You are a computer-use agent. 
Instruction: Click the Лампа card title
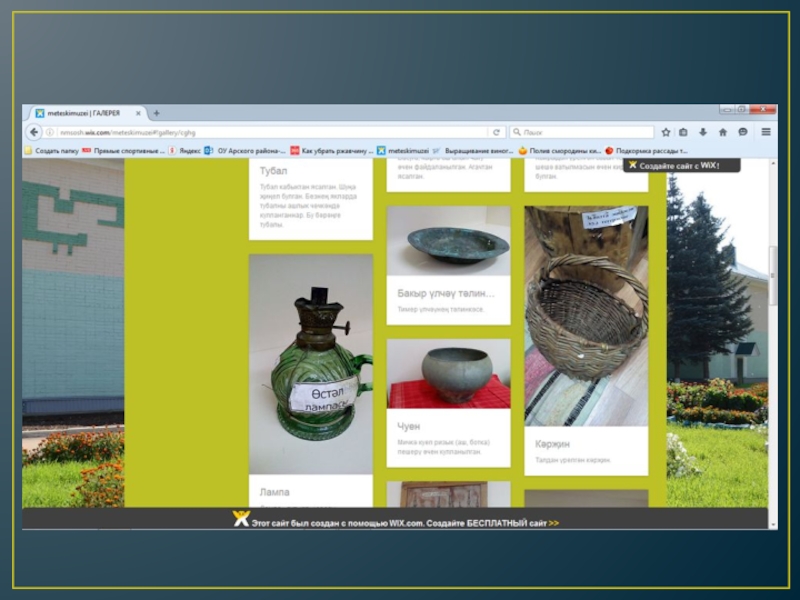tap(274, 492)
